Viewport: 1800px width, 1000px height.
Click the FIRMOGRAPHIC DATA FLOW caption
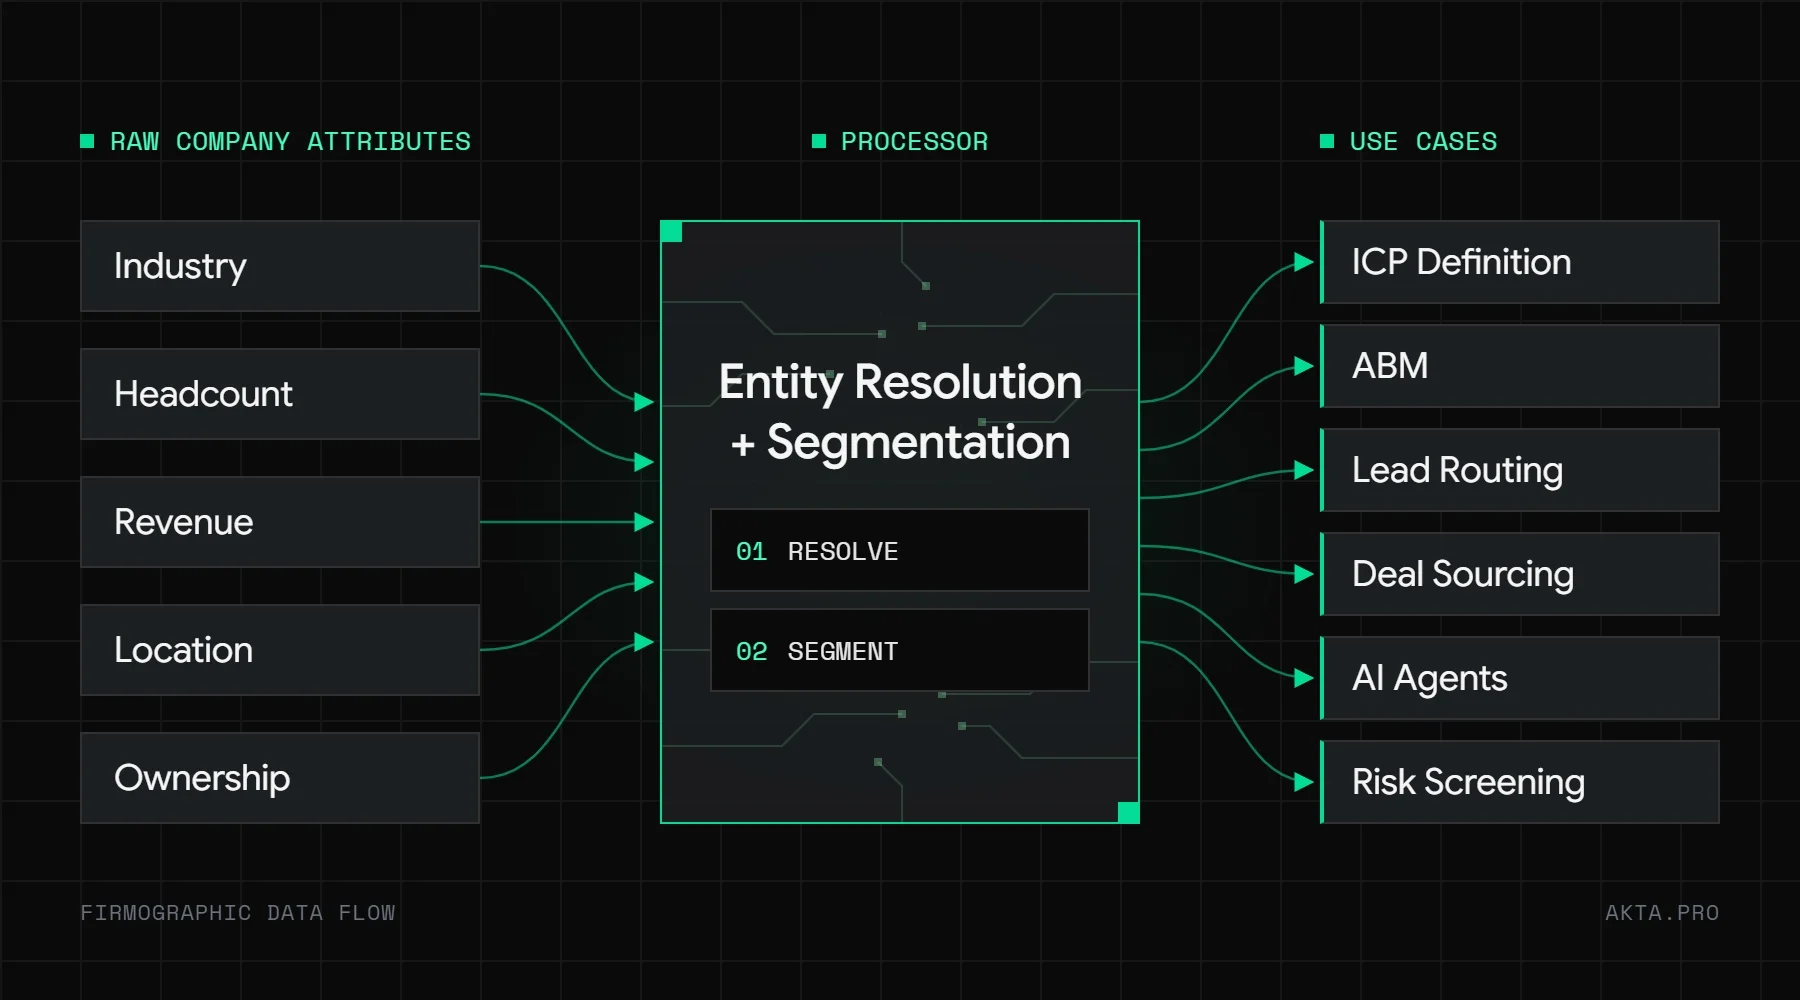coord(238,913)
